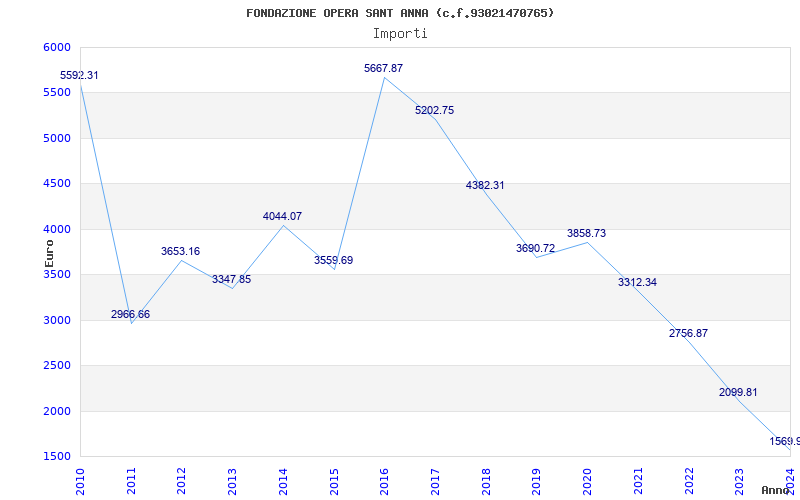Screen dimensions: 800x500
Task: Select the 2966.66 data point label
Action: pos(131,314)
